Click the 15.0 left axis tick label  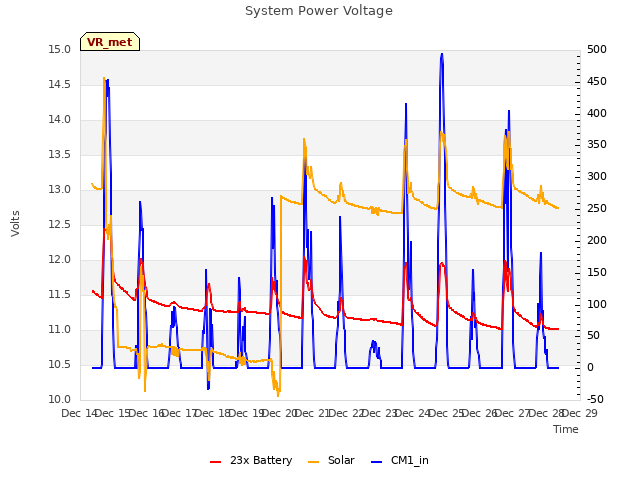pos(60,50)
